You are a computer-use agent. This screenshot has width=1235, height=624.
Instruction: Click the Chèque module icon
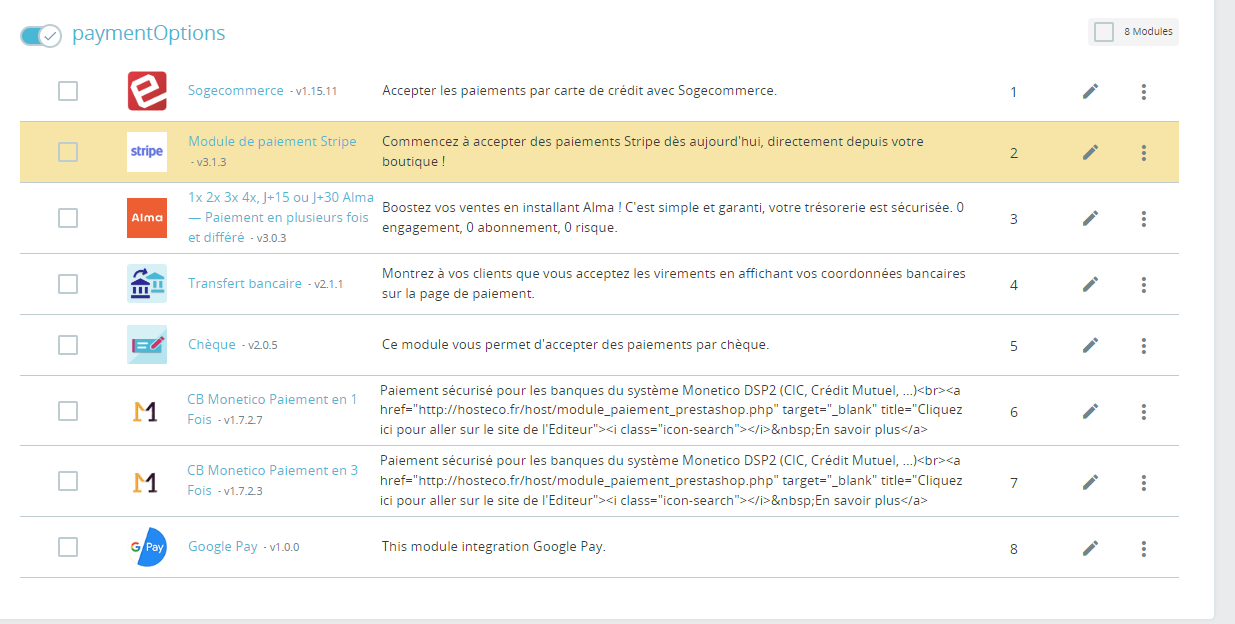pos(147,345)
